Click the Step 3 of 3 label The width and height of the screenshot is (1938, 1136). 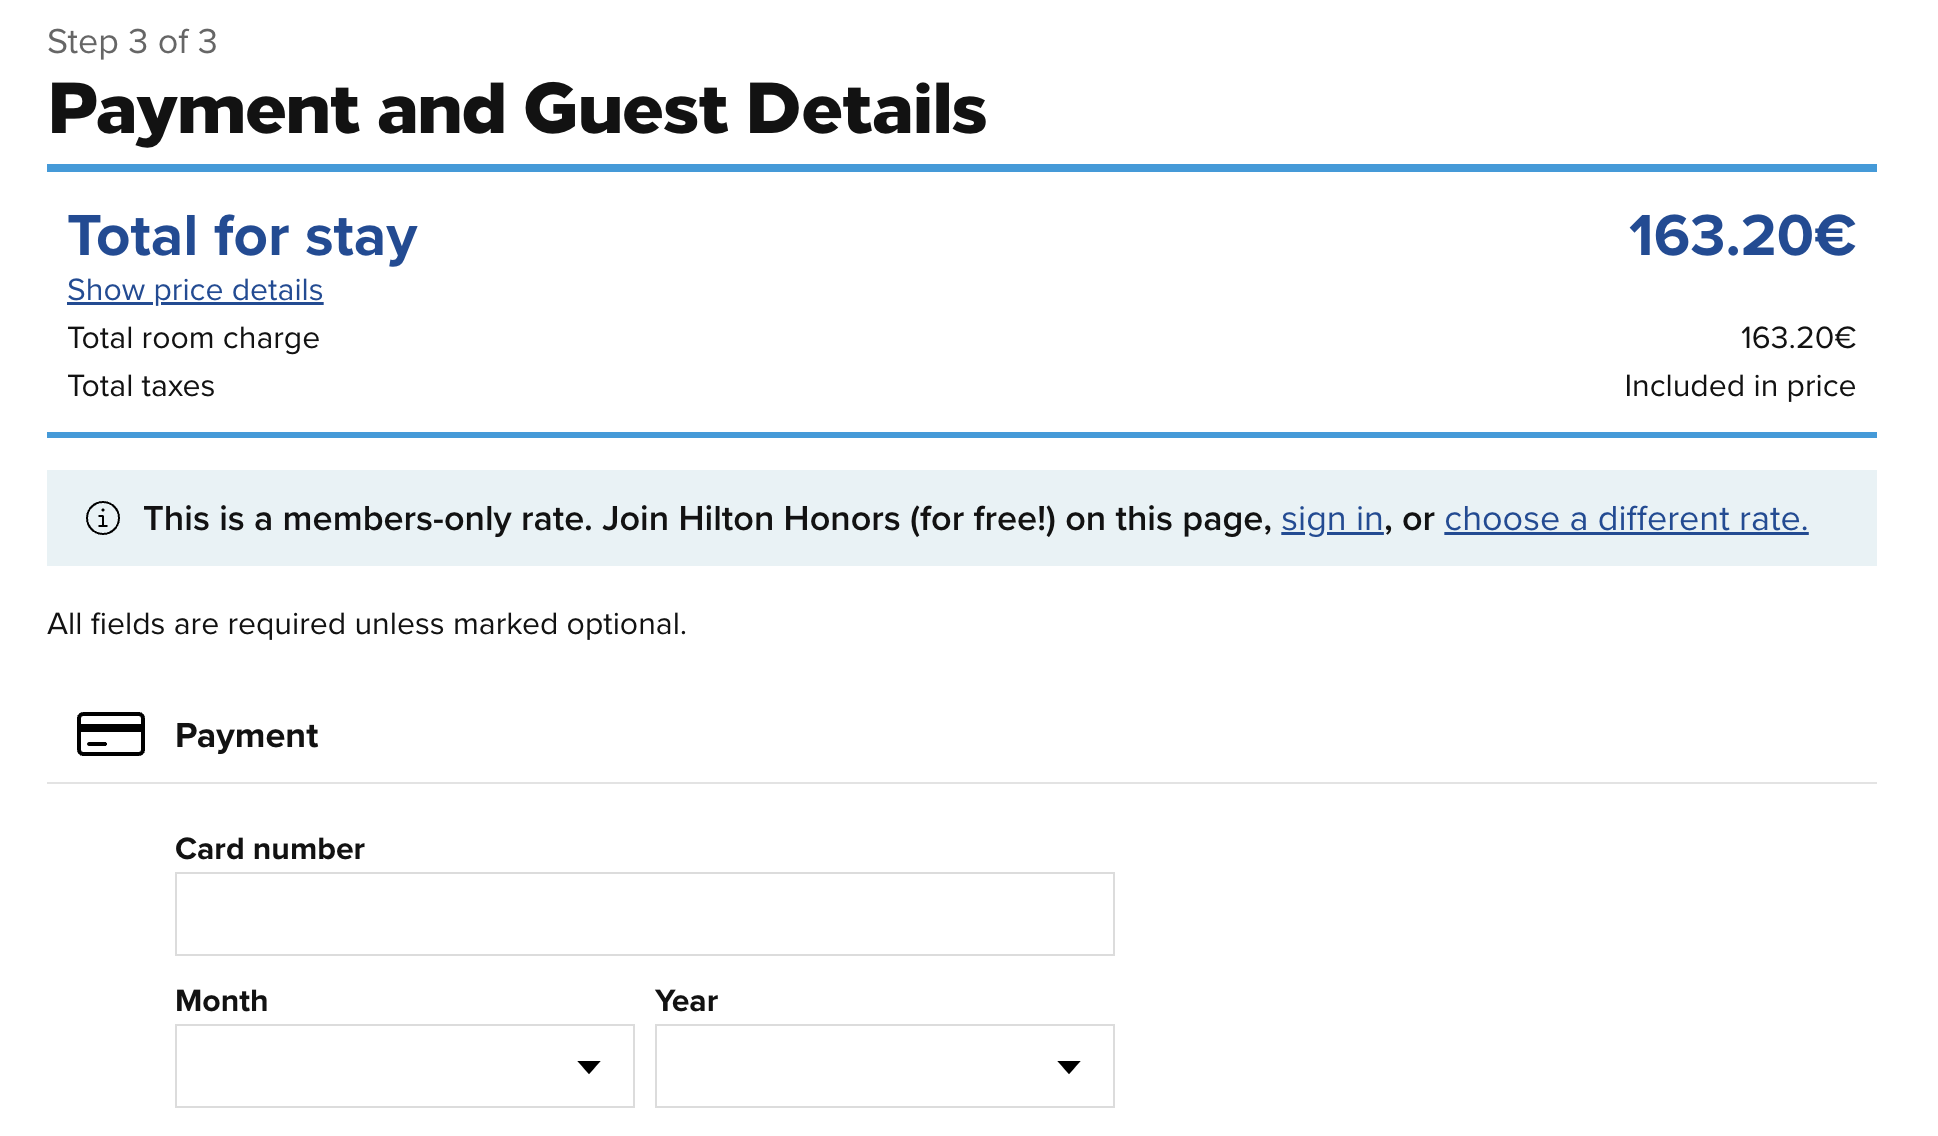click(x=132, y=41)
